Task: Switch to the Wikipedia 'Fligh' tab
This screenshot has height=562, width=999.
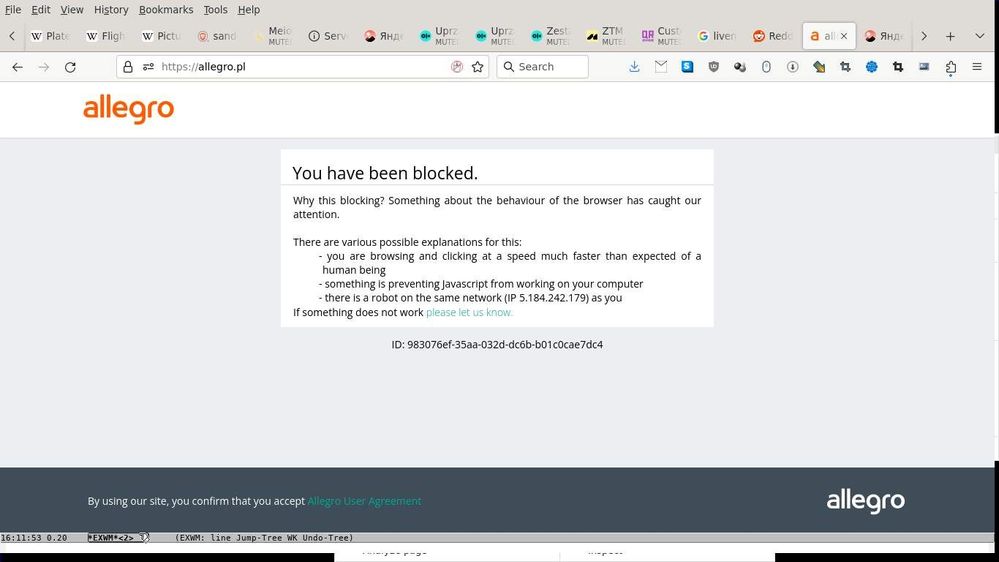Action: click(106, 36)
